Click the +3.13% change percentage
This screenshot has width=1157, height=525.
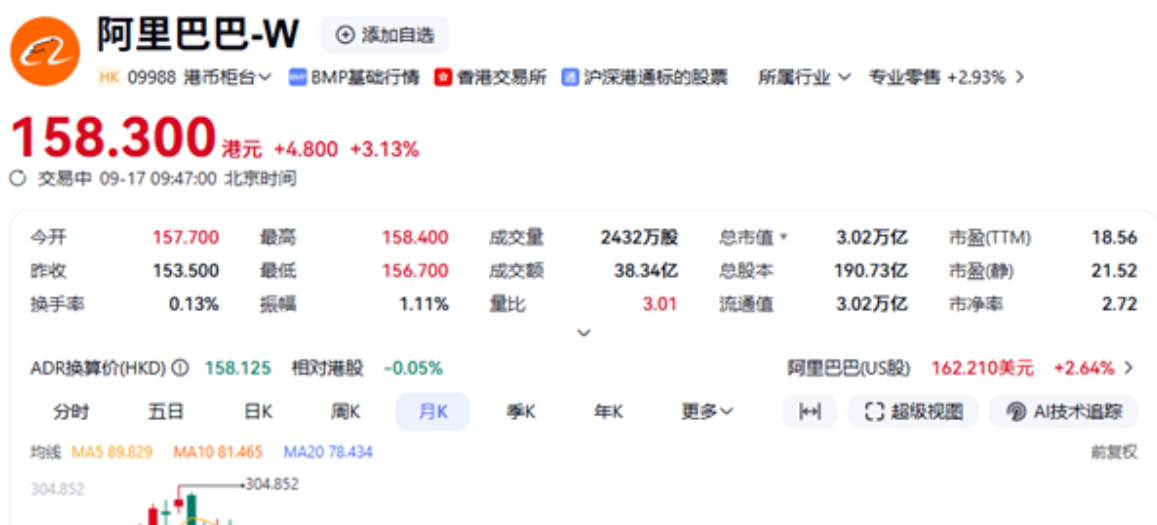[x=384, y=149]
